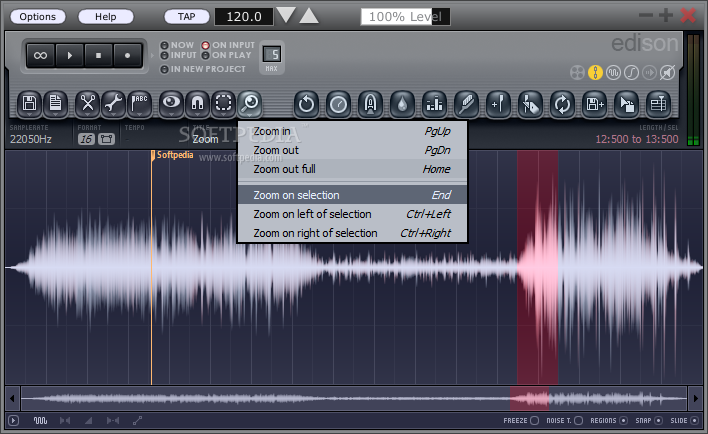Click the crossed-out speaker icon

[x=667, y=73]
